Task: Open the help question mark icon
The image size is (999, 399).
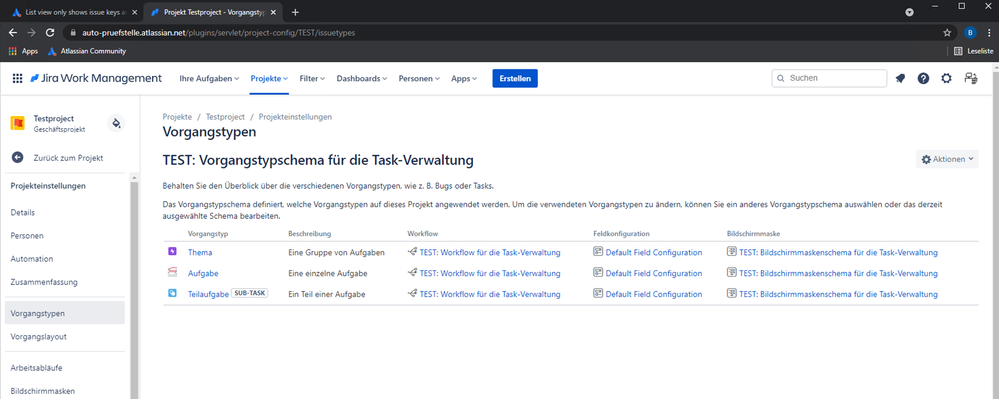Action: pyautogui.click(x=923, y=78)
